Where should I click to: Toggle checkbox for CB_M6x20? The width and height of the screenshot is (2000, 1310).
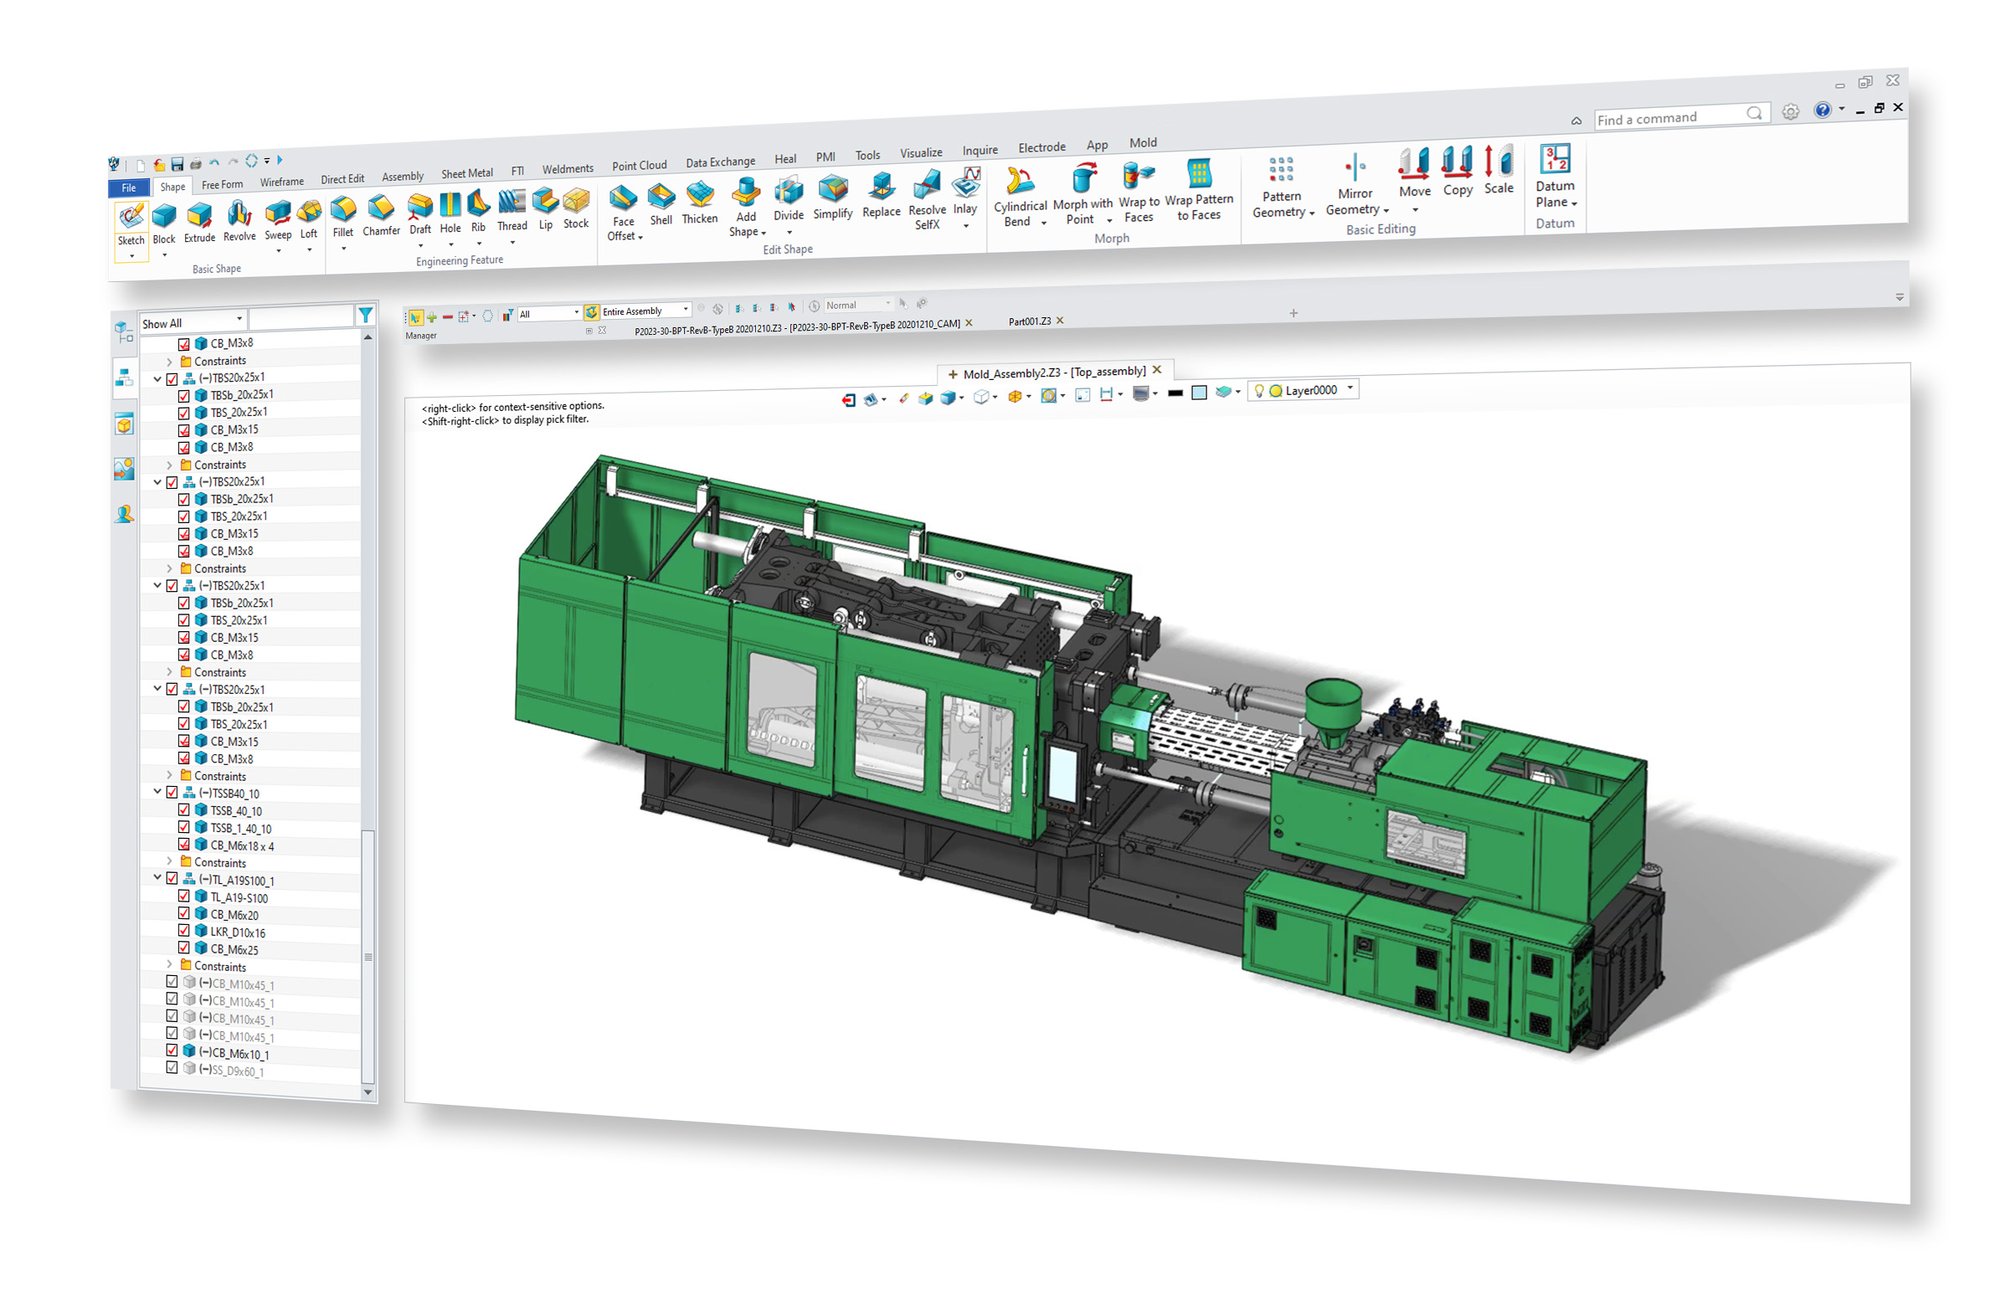pyautogui.click(x=184, y=914)
